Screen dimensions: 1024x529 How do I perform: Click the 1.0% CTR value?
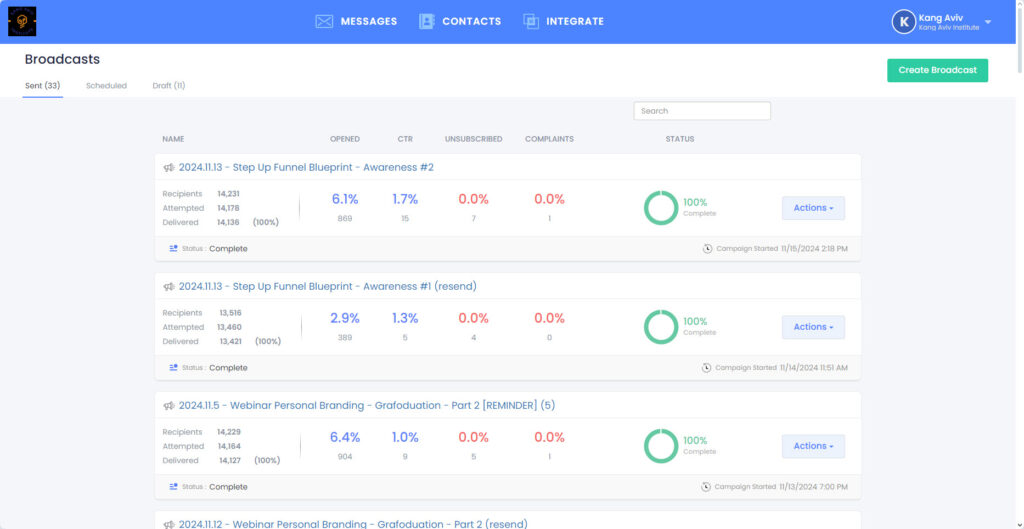point(405,437)
